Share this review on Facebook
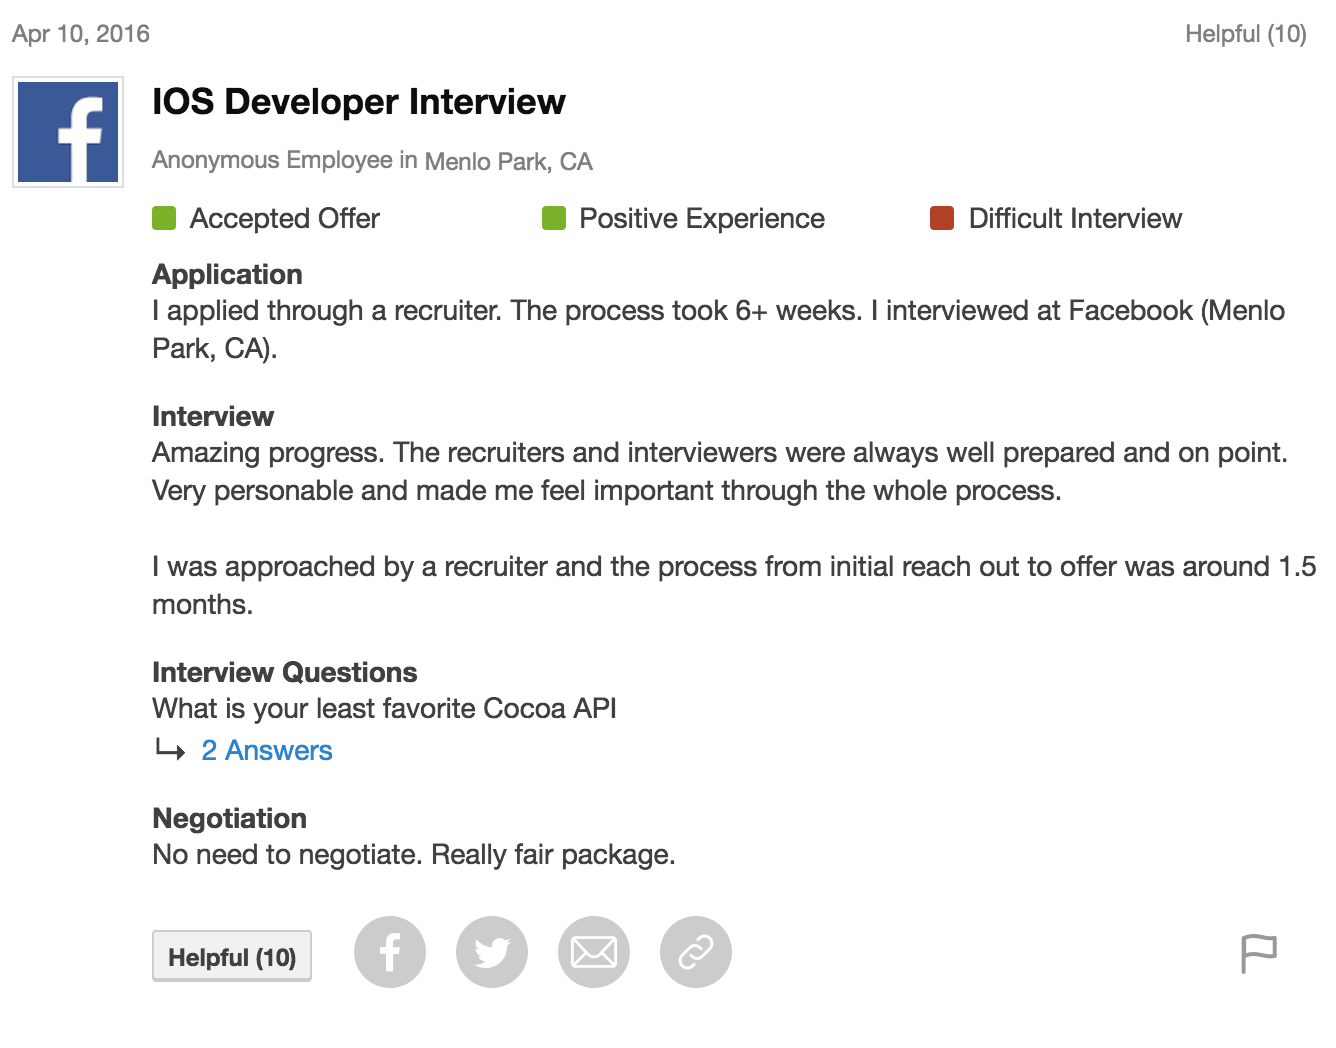This screenshot has width=1336, height=1048. [x=390, y=952]
